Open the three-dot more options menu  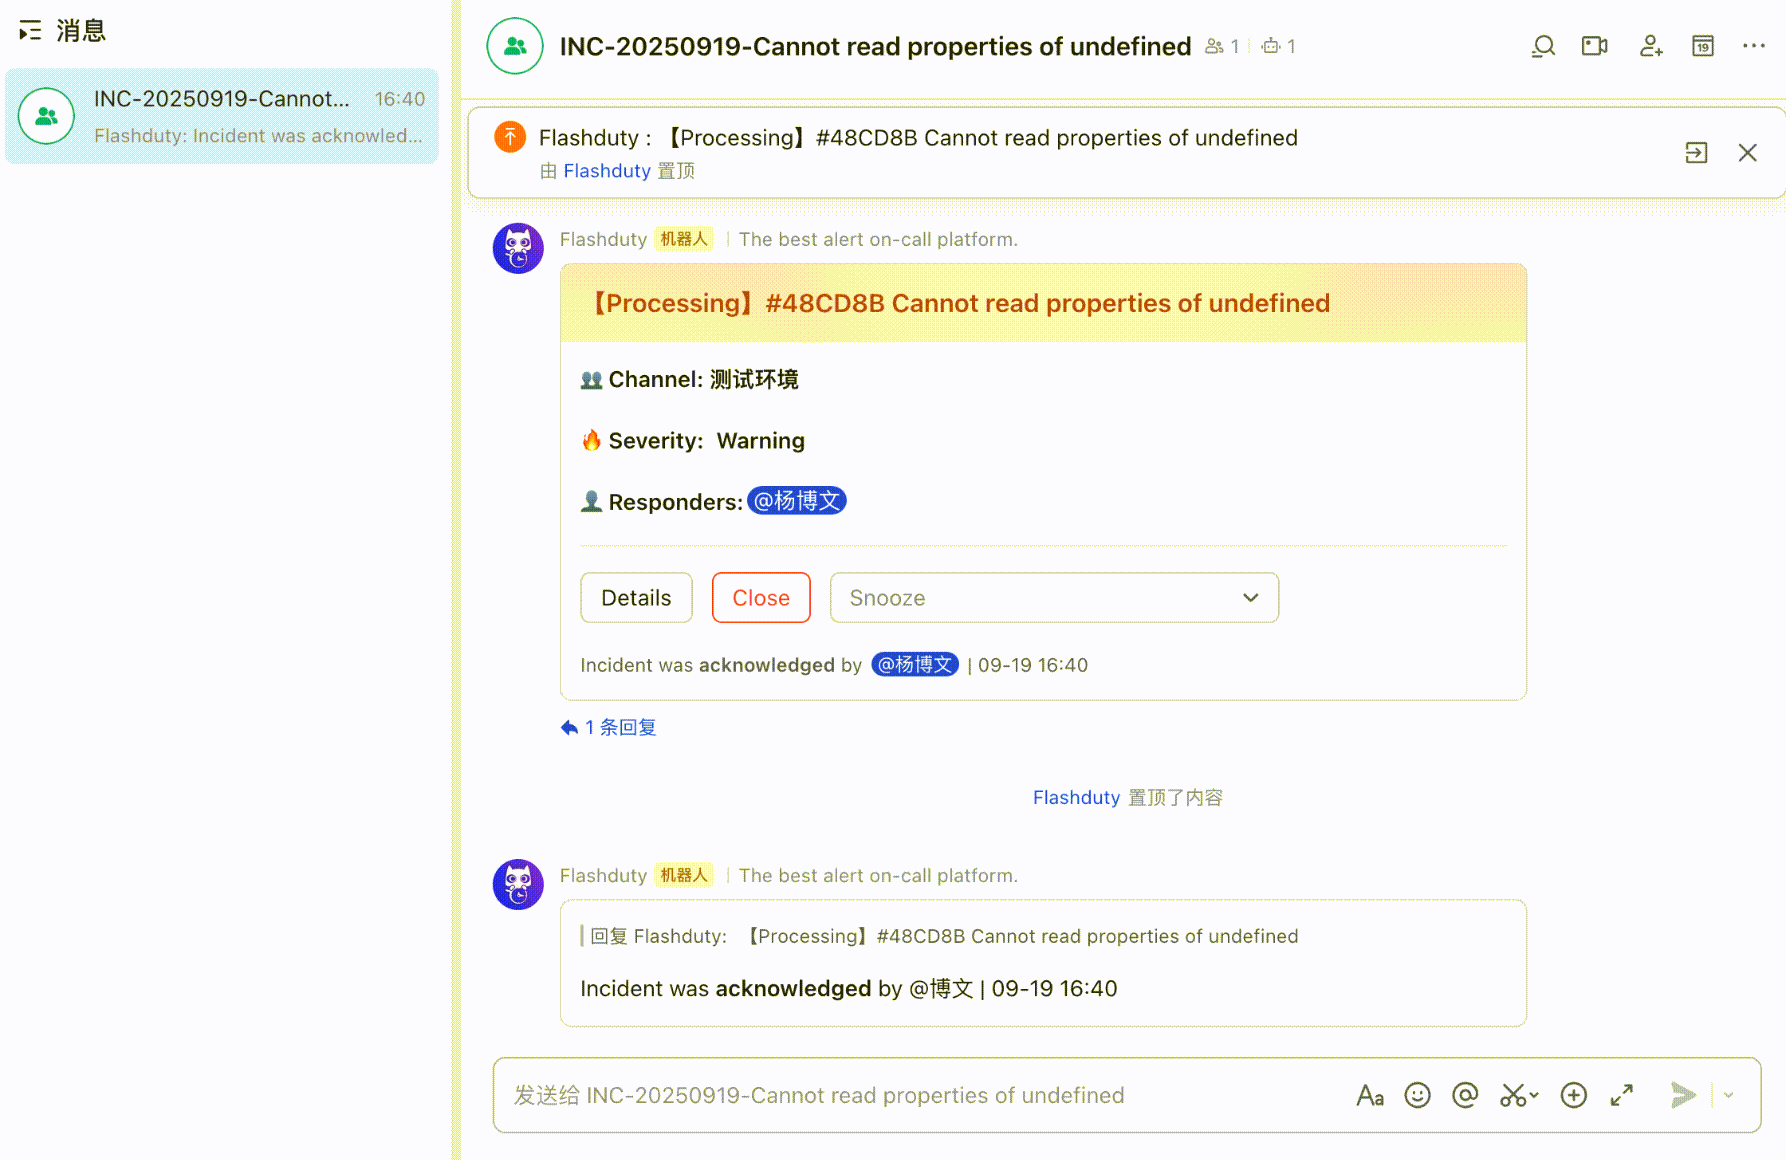pos(1753,47)
